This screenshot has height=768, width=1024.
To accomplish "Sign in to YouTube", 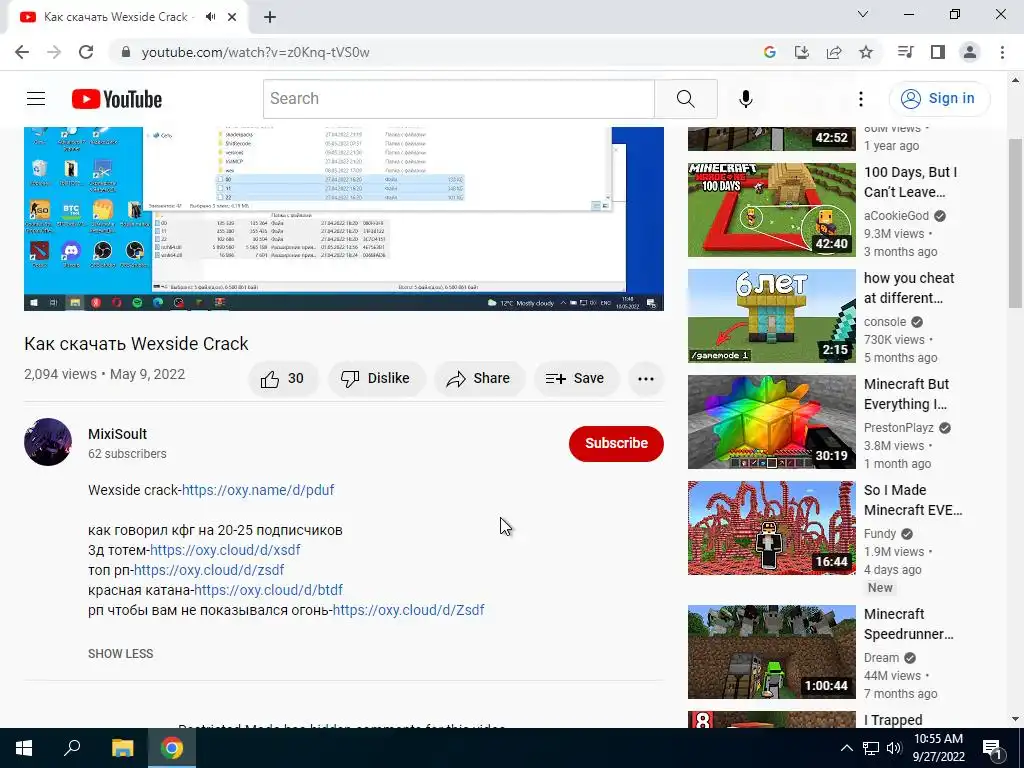I will pos(938,99).
